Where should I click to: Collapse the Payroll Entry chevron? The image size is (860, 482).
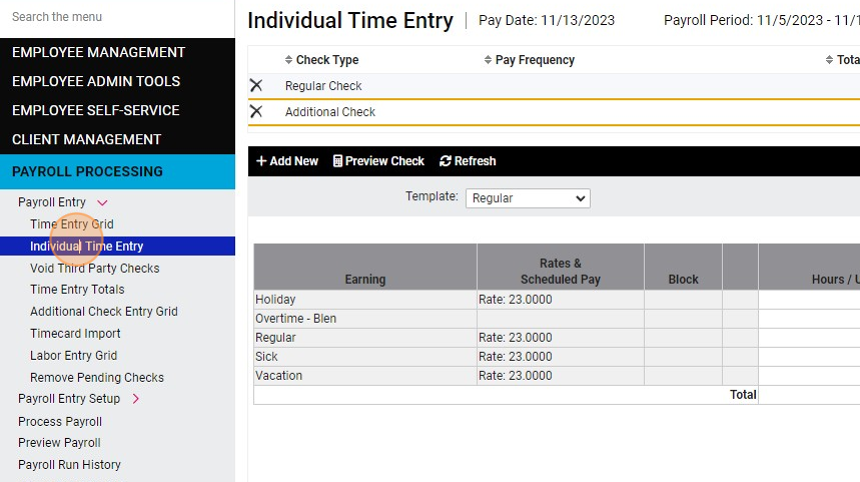pyautogui.click(x=102, y=202)
